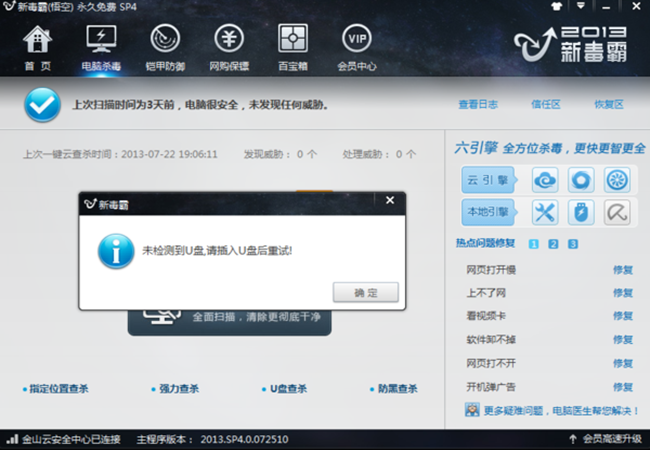Click 修复 for 上不了网
This screenshot has height=450, width=650.
tap(623, 293)
